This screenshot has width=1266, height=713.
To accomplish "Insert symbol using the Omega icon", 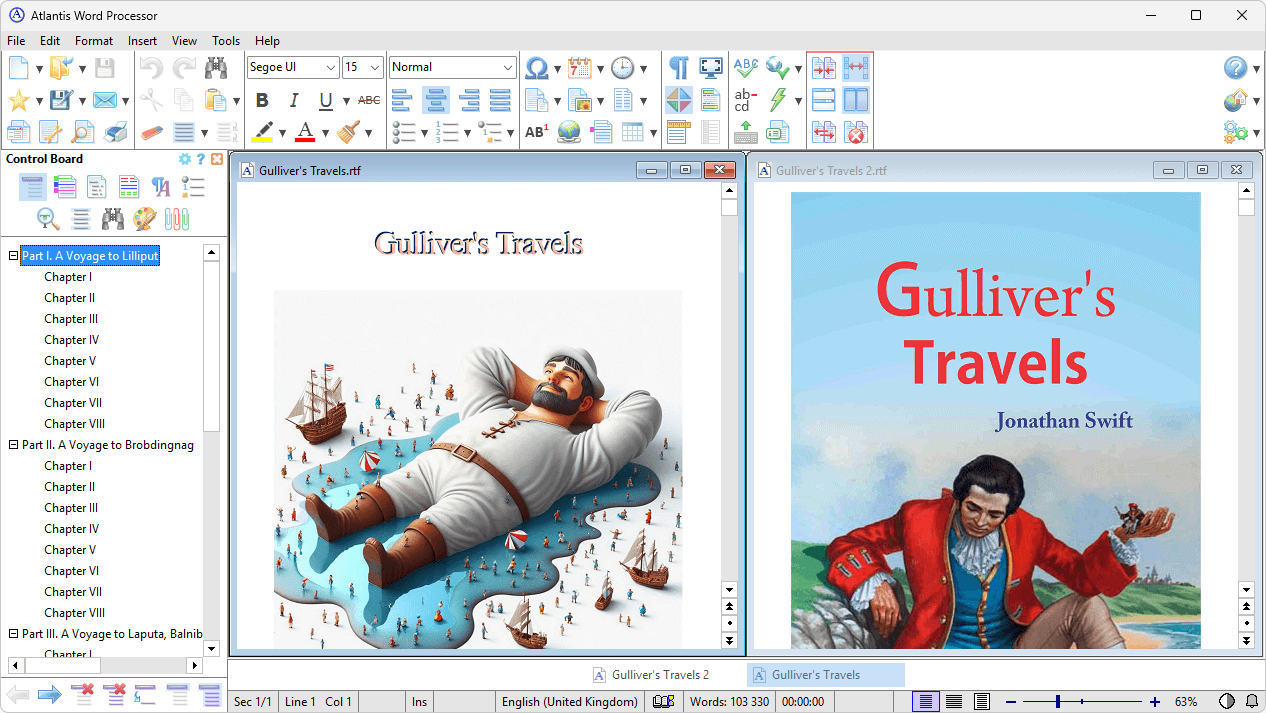I will [537, 68].
